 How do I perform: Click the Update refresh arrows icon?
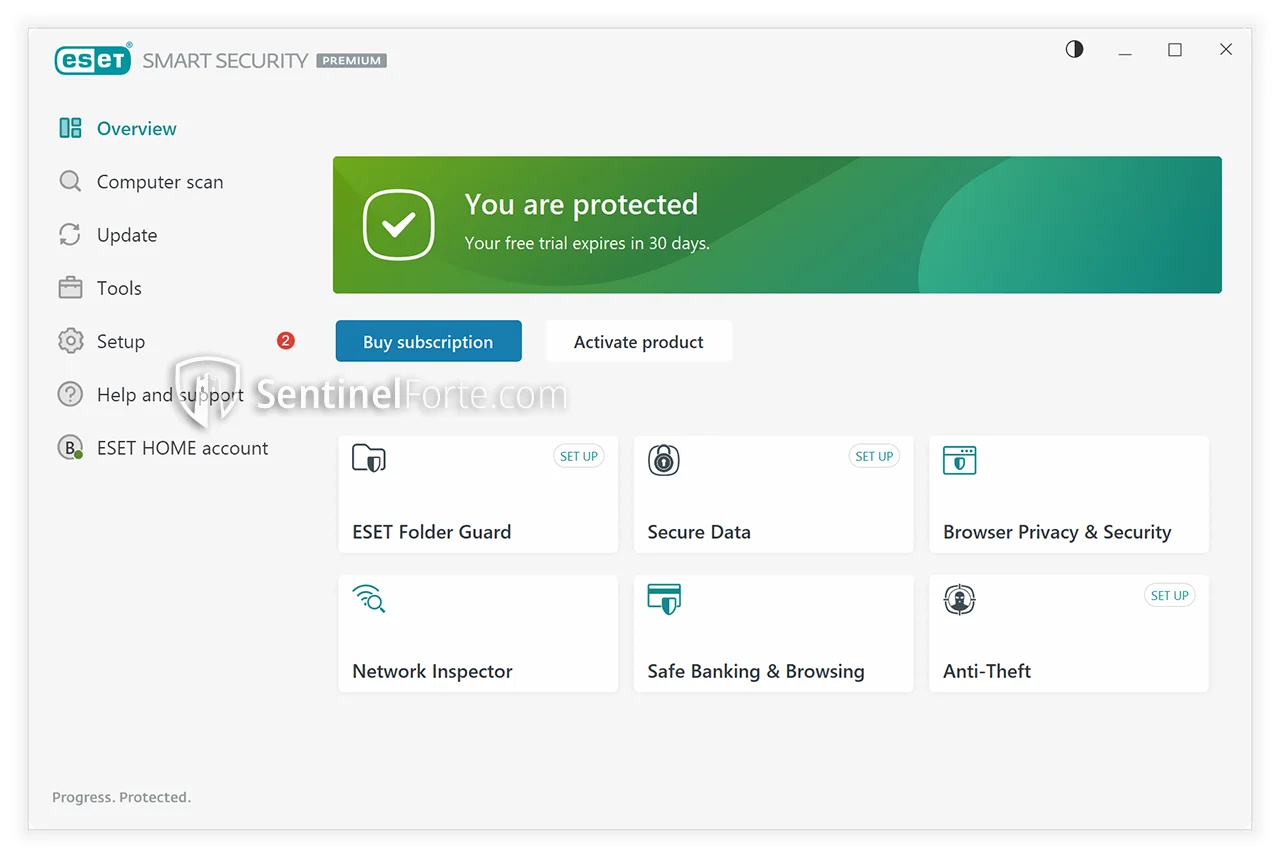pyautogui.click(x=70, y=235)
